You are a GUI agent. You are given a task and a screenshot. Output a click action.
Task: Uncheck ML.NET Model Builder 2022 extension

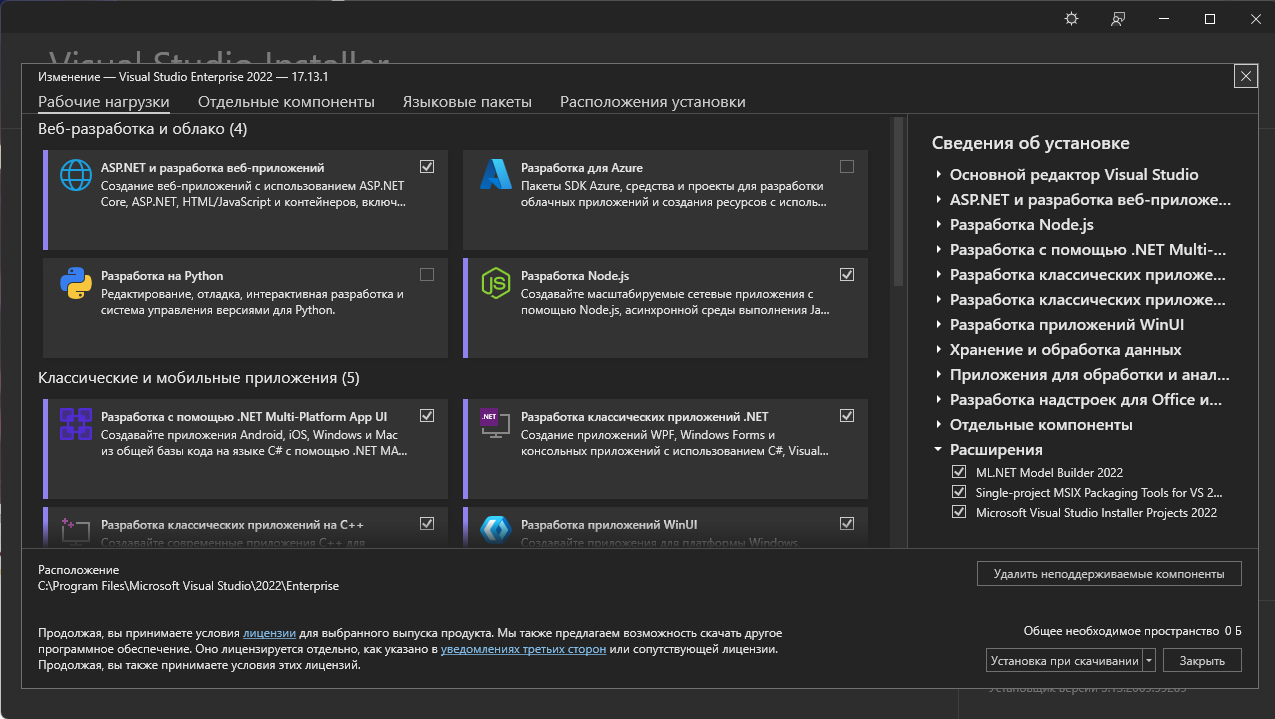pyautogui.click(x=959, y=472)
